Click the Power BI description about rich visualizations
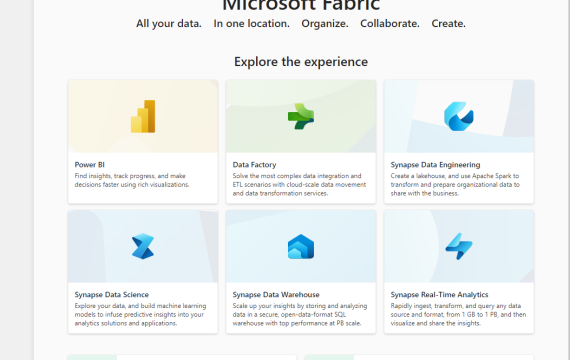 click(132, 180)
